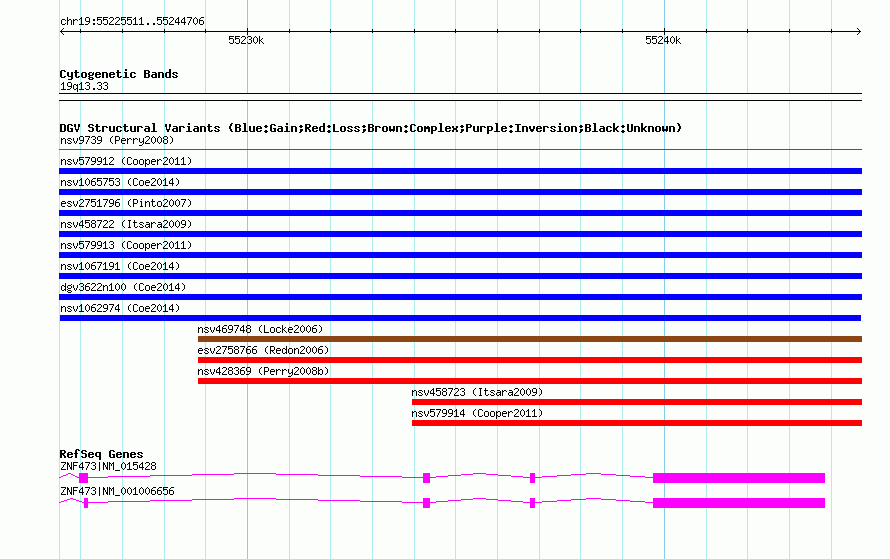Click the nsv469748 (Locke2006) label
Image resolution: width=890 pixels, height=559 pixels.
pyautogui.click(x=260, y=329)
